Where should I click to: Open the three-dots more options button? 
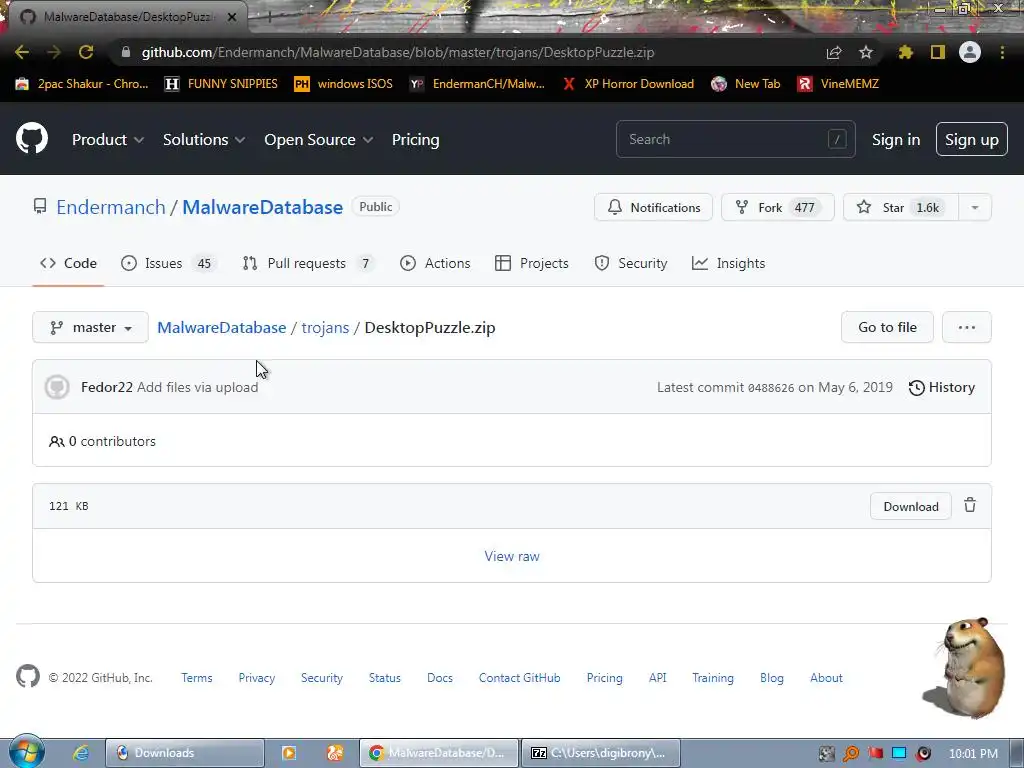(967, 327)
